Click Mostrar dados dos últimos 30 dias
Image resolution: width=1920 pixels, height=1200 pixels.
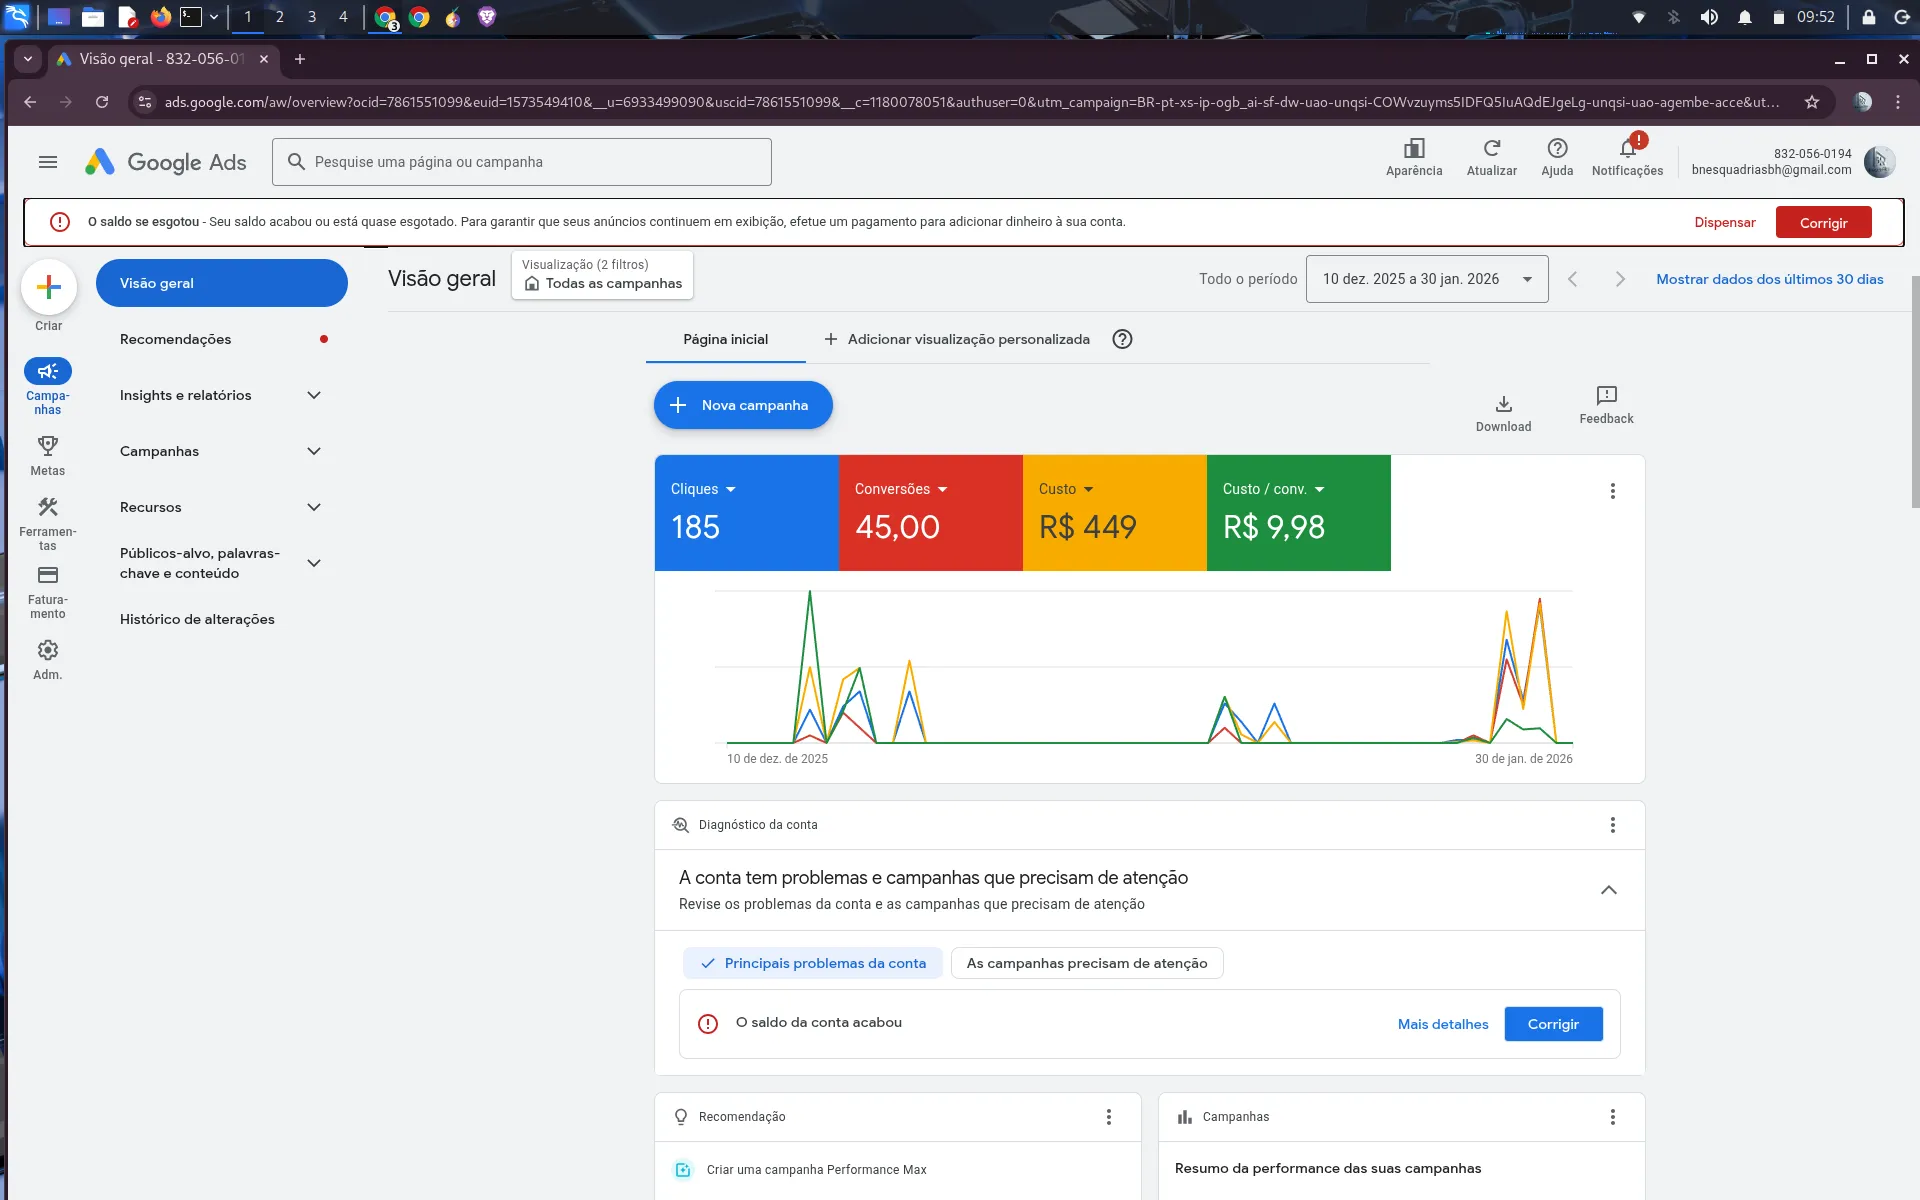(x=1769, y=279)
